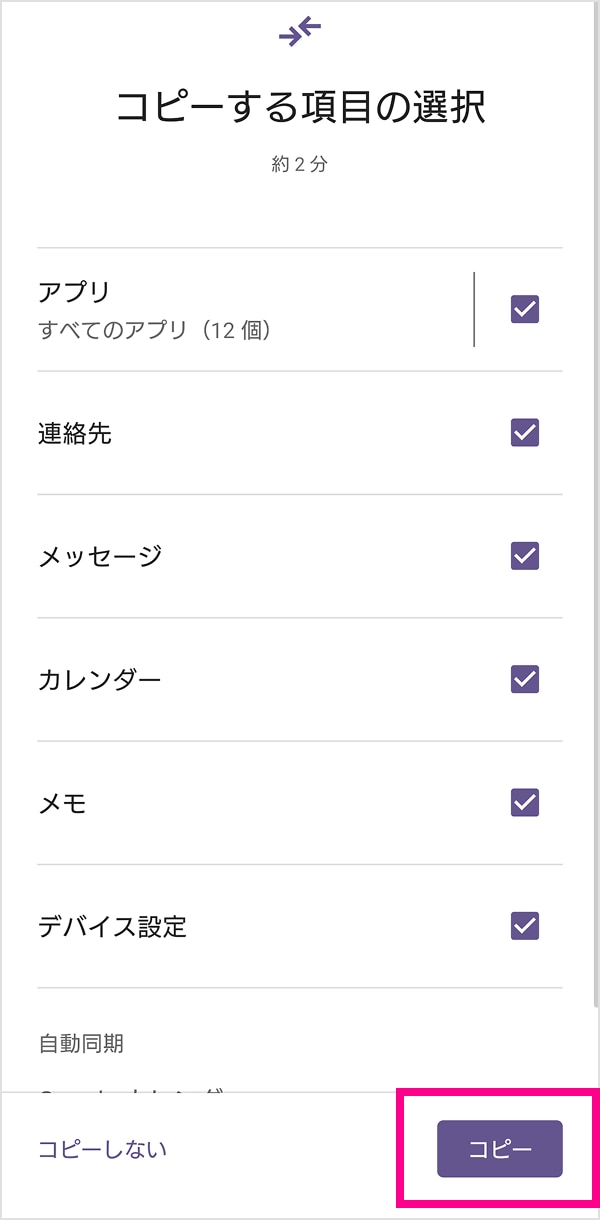Select the 連絡先 row label
Image resolution: width=600 pixels, height=1220 pixels.
[75, 434]
